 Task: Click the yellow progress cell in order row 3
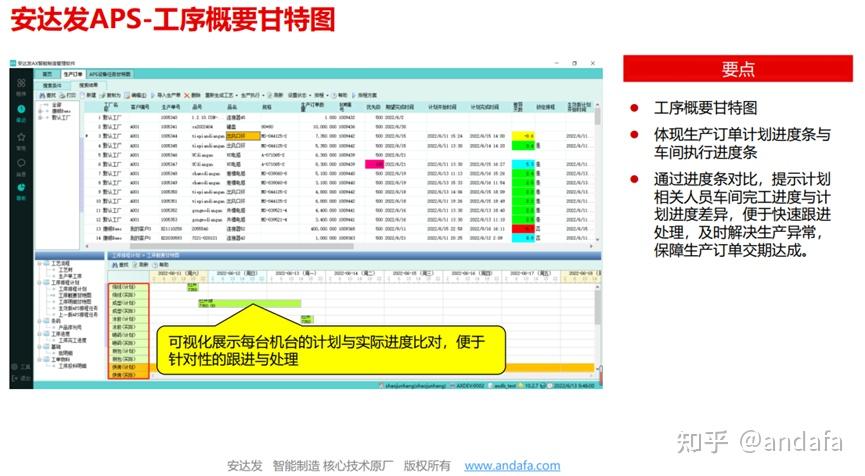[522, 136]
